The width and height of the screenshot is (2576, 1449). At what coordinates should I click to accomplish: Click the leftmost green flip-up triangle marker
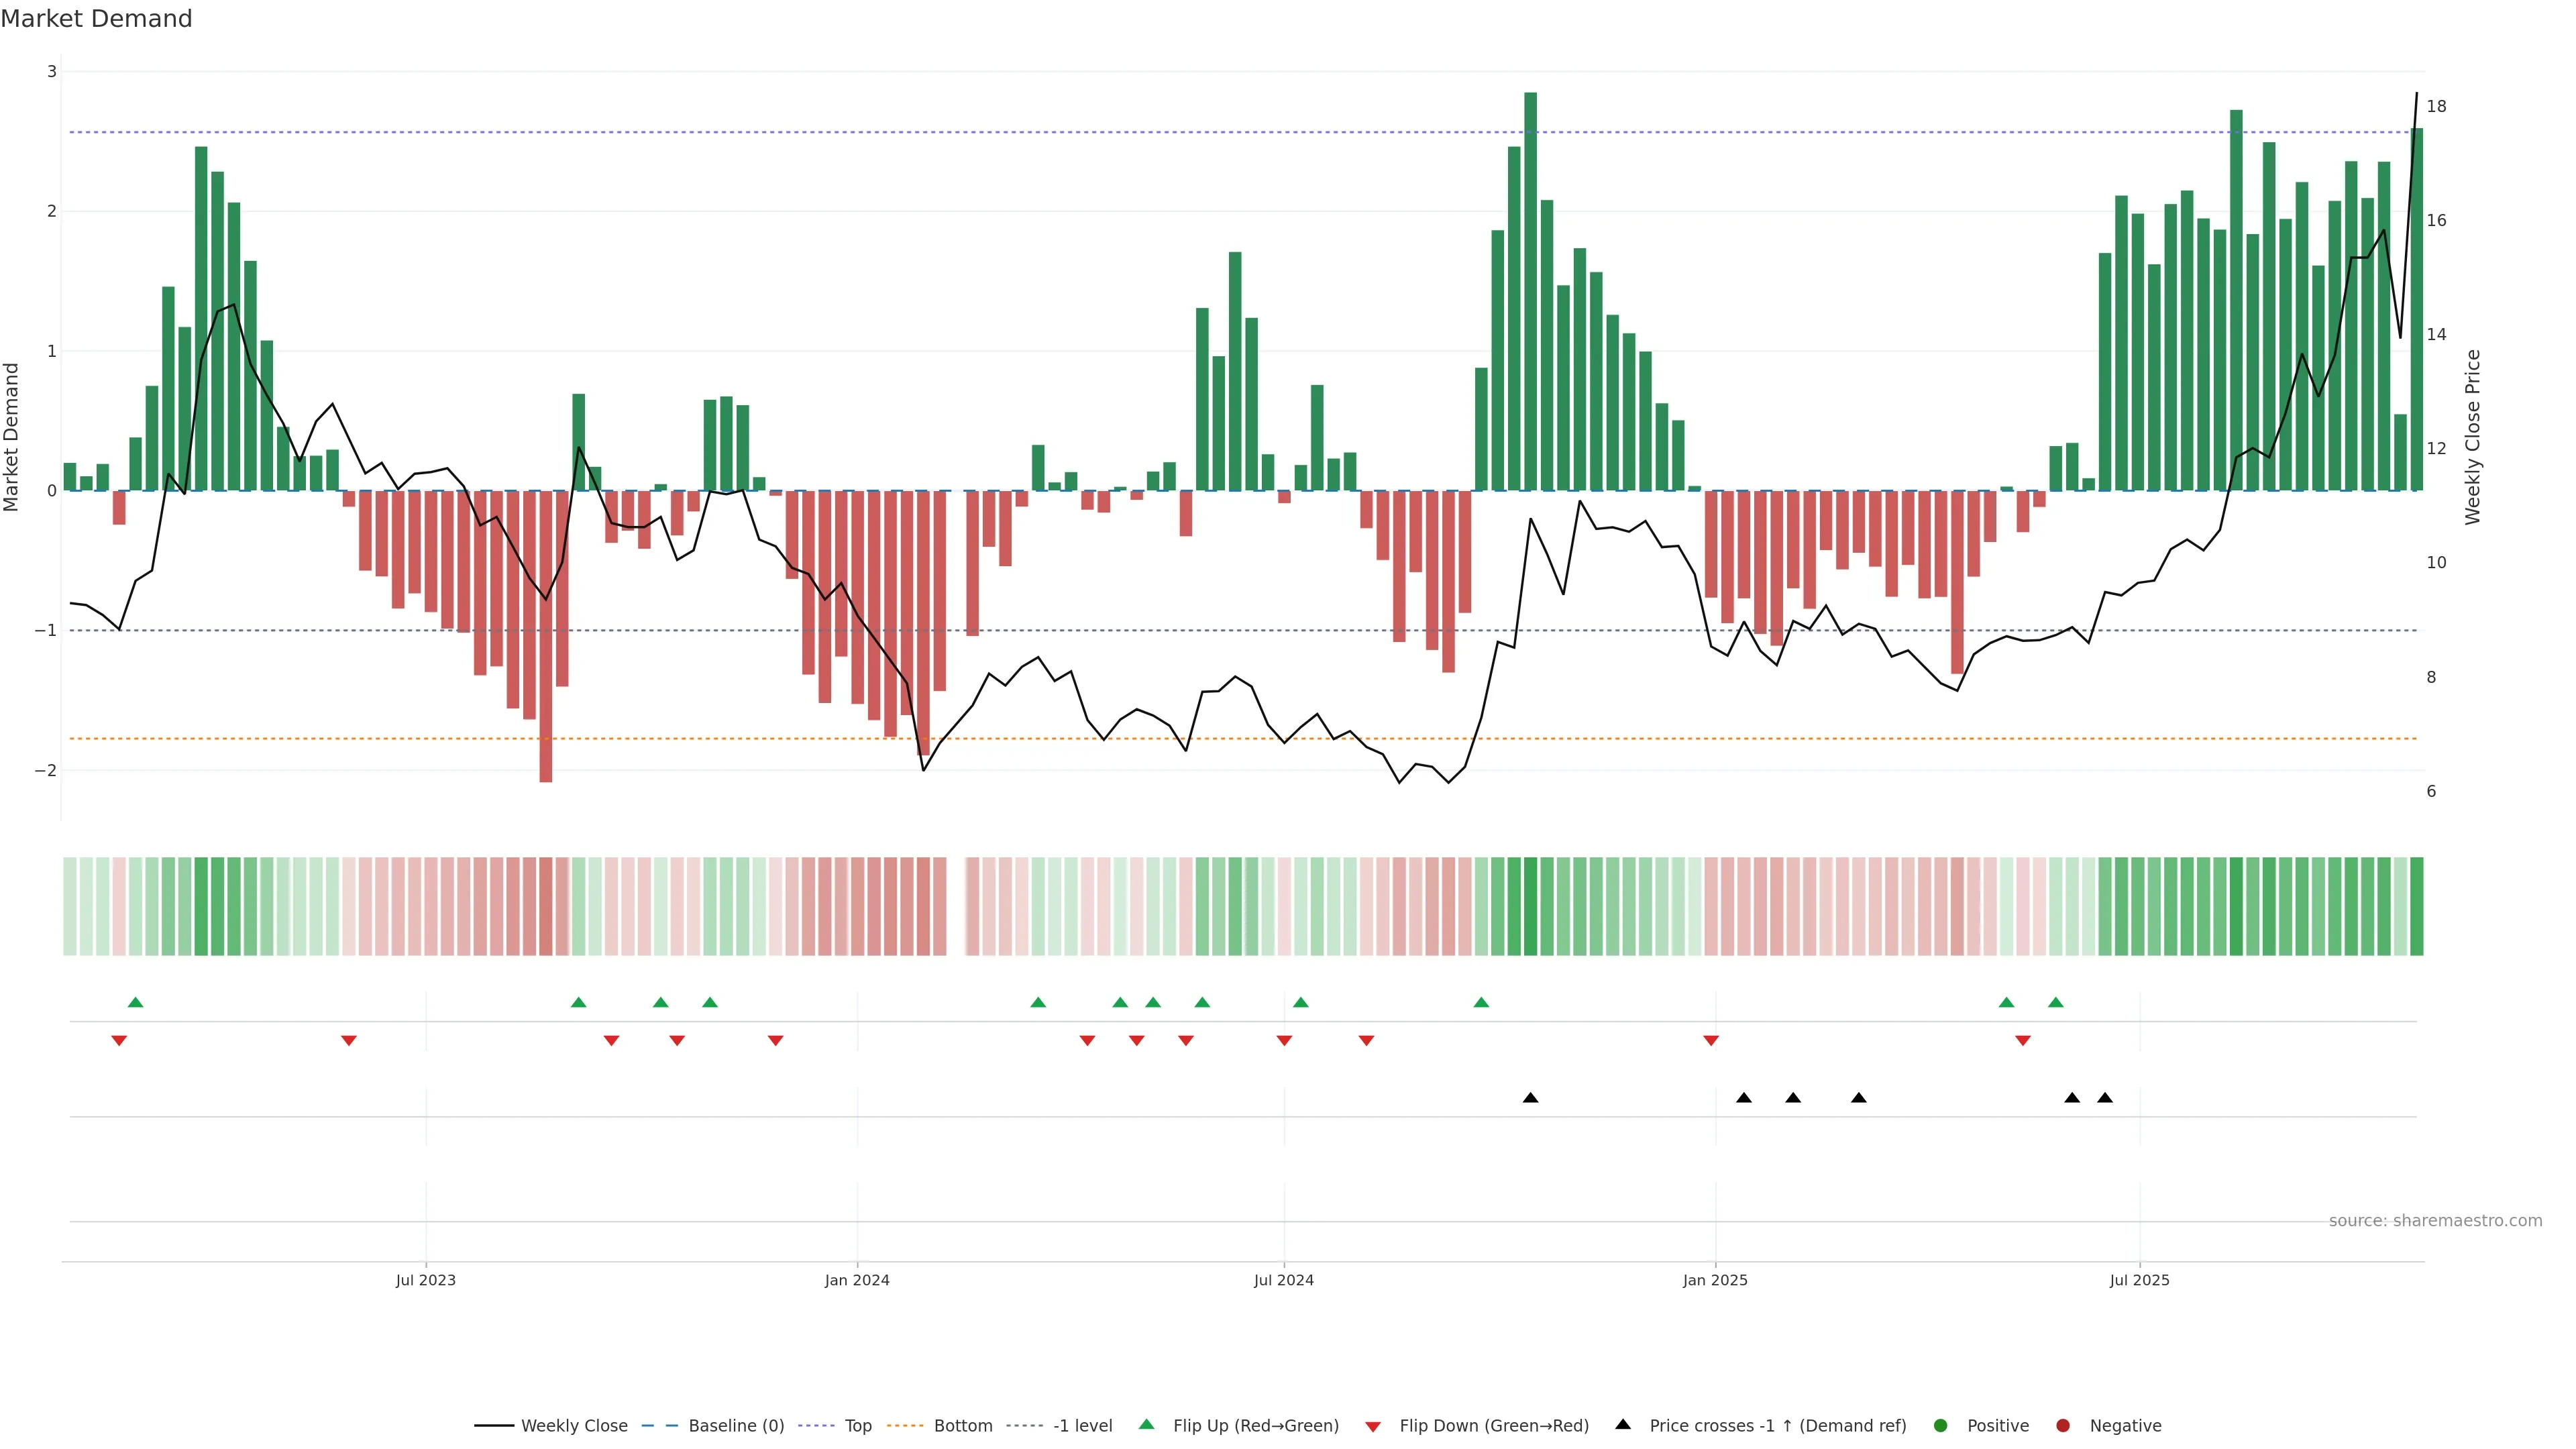coord(136,1002)
